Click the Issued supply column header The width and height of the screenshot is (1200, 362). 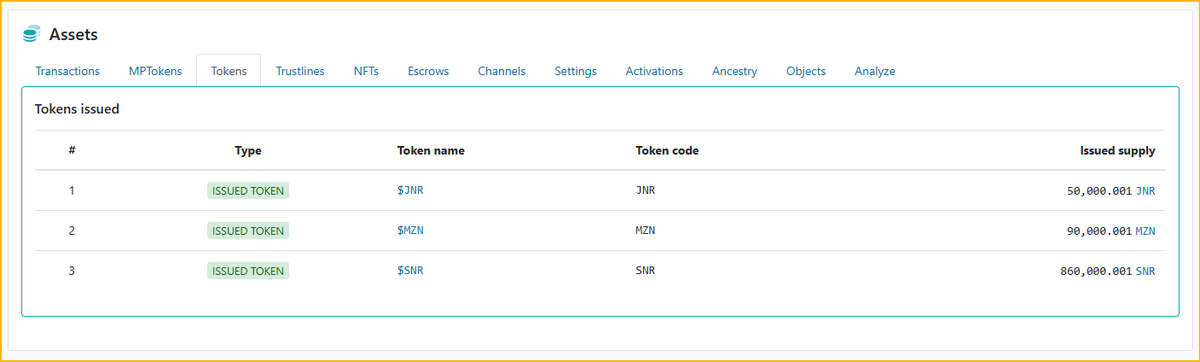1117,151
